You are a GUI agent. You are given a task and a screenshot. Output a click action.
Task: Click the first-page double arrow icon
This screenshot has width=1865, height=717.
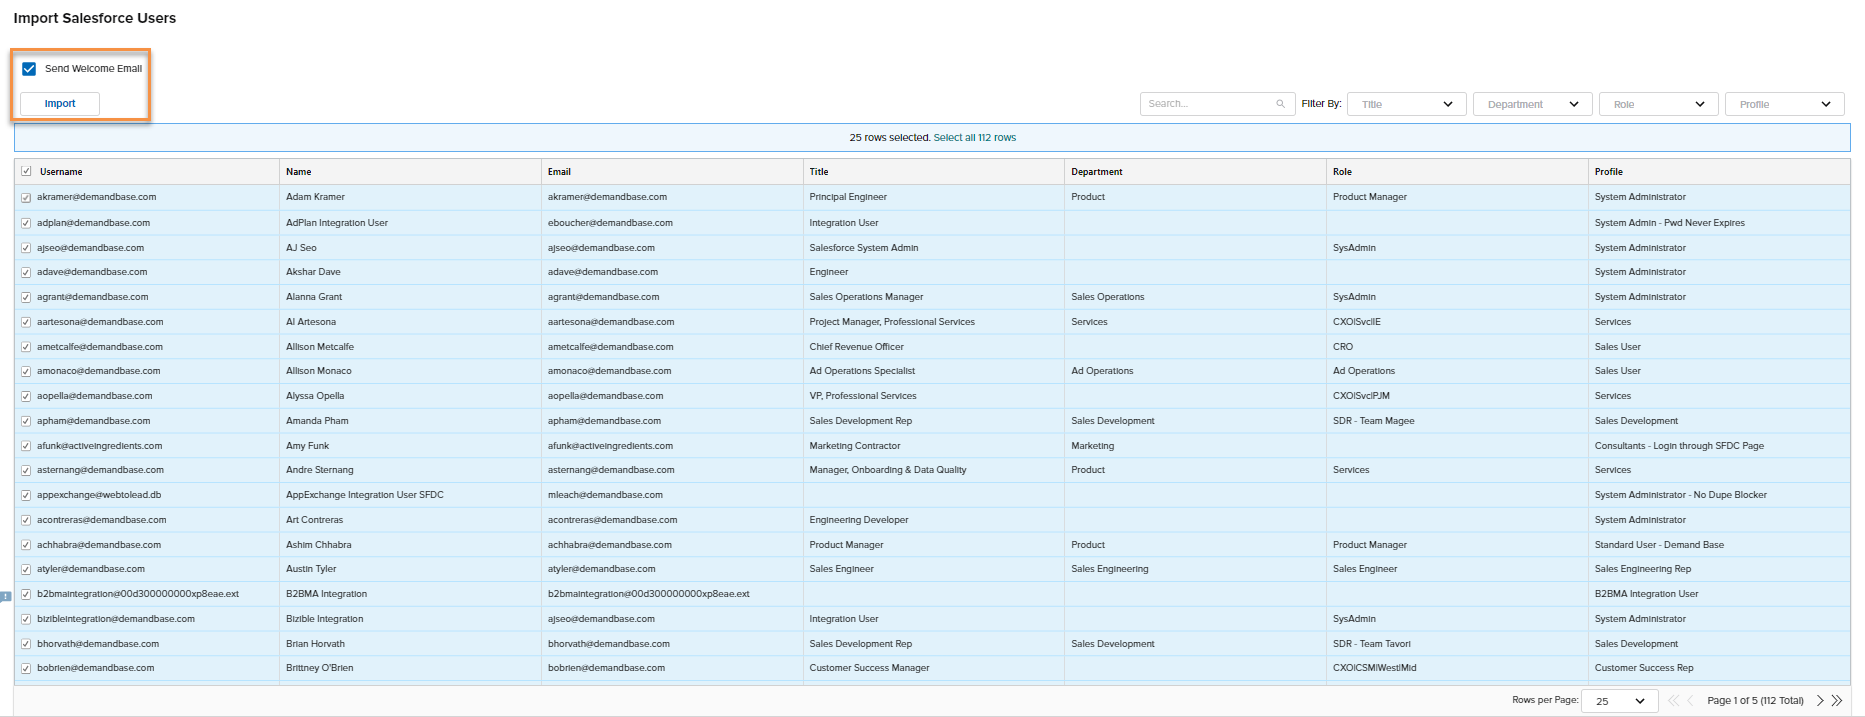click(1674, 701)
